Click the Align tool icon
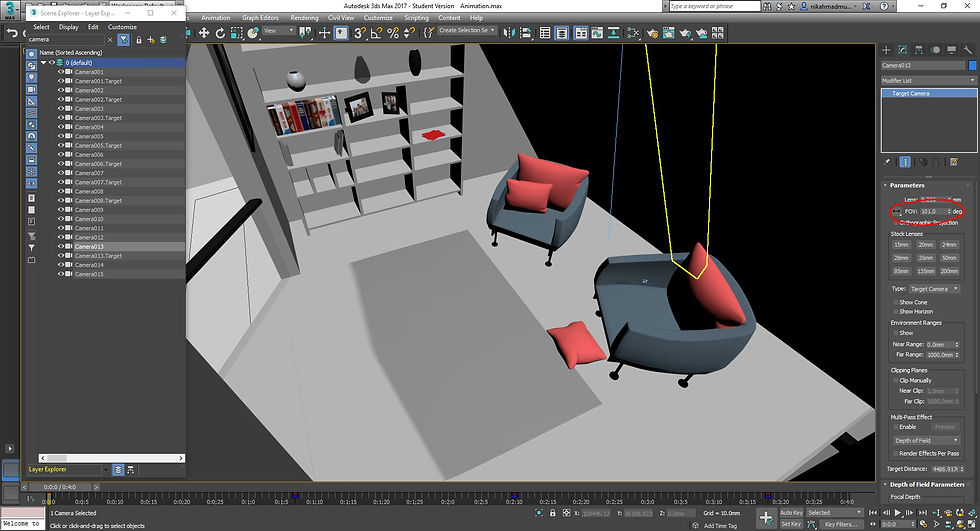The height and width of the screenshot is (531, 980). [526, 33]
